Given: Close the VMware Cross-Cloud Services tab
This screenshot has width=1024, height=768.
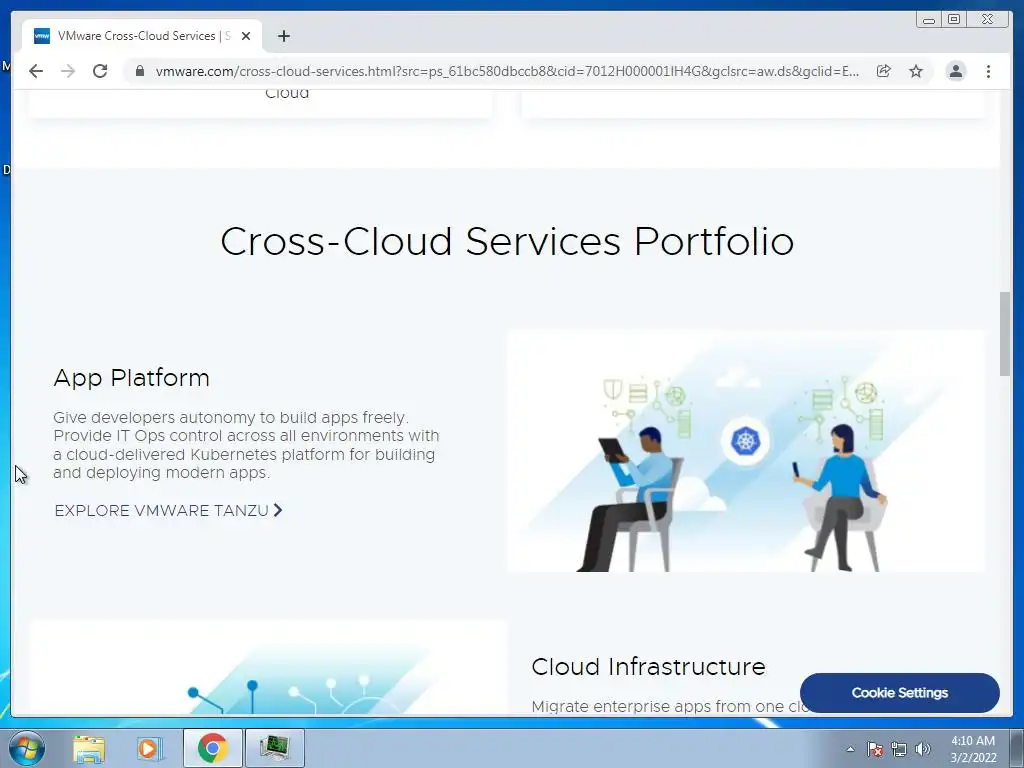Looking at the screenshot, I should point(246,36).
